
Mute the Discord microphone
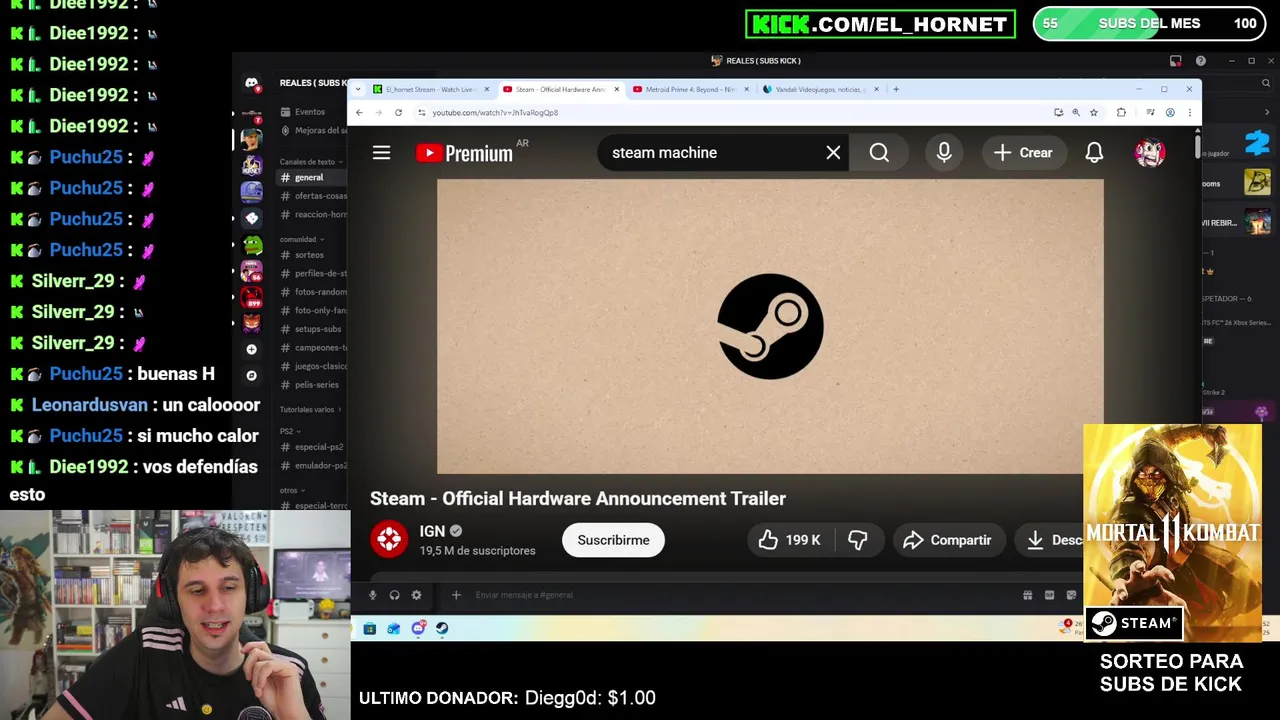coord(372,595)
